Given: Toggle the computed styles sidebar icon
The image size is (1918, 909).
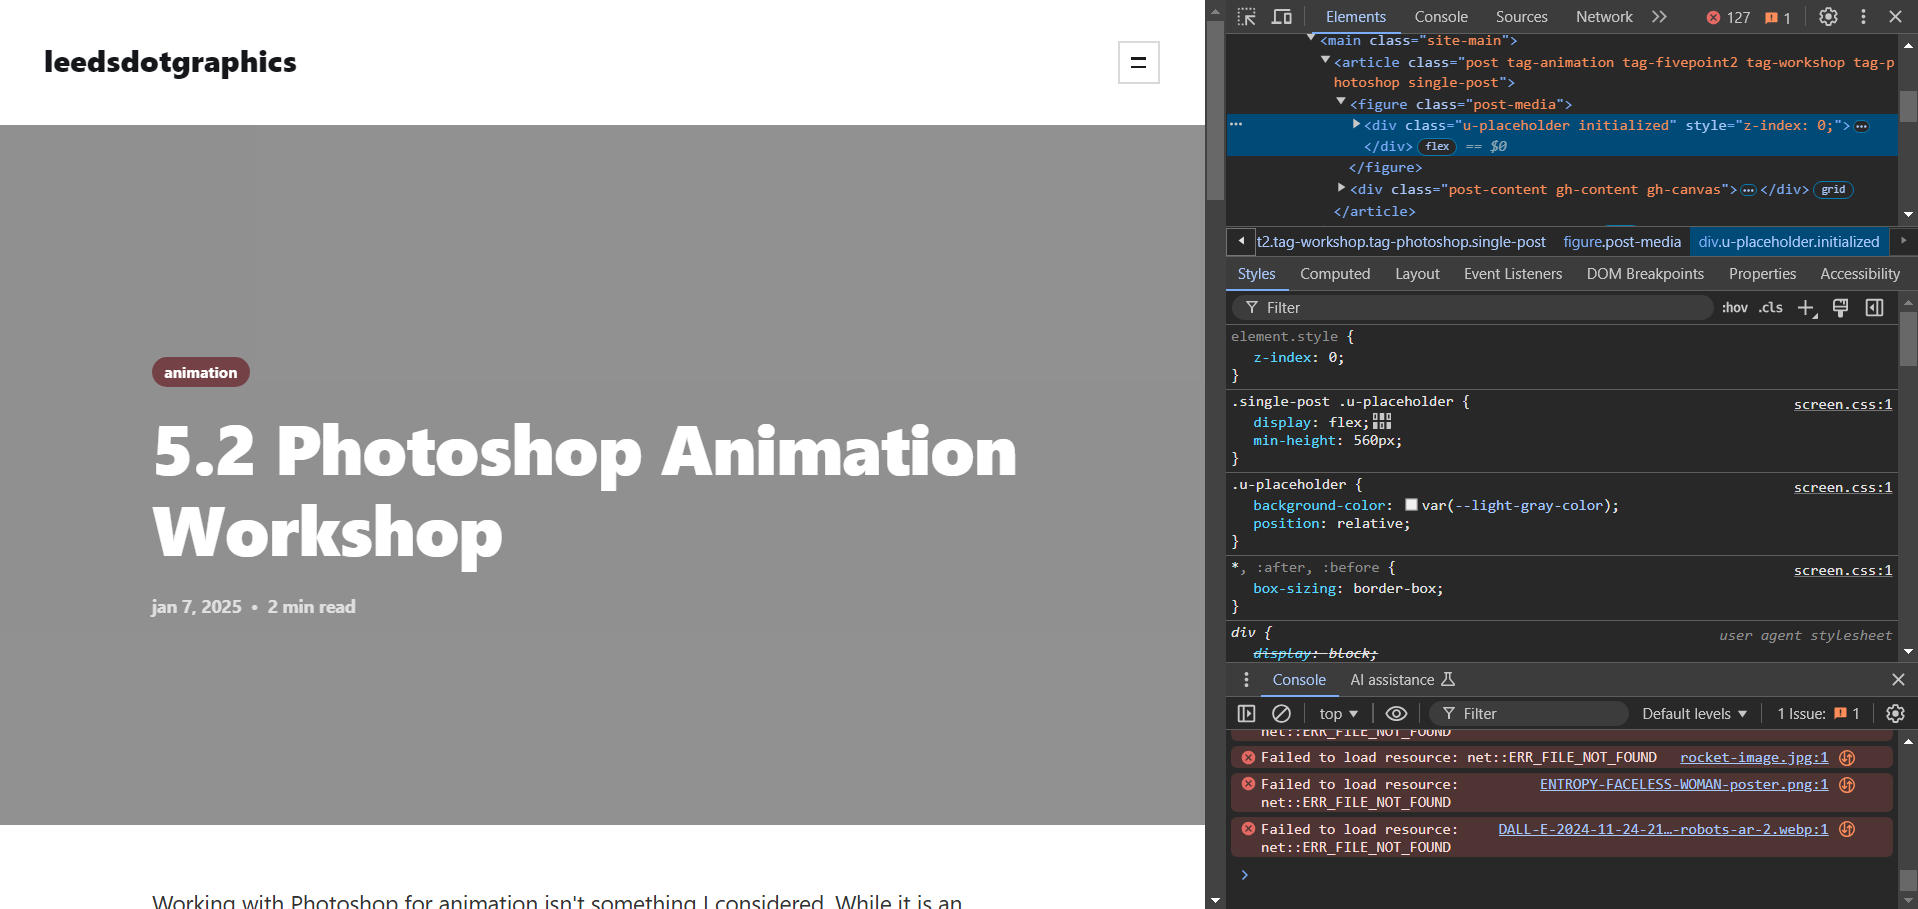Looking at the screenshot, I should [1875, 308].
